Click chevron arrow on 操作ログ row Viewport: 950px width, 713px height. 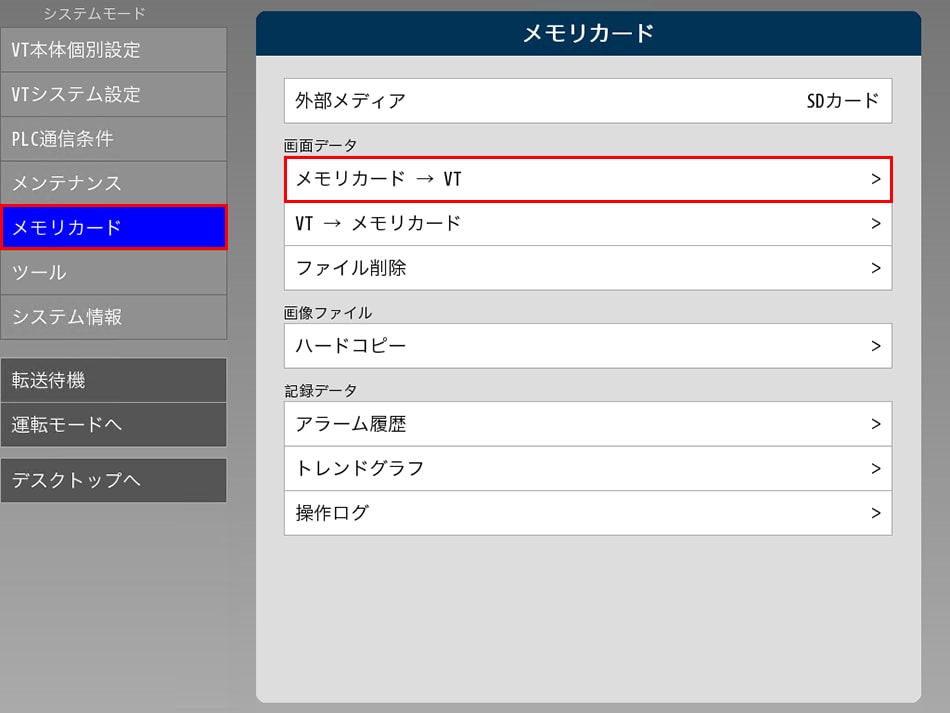875,513
